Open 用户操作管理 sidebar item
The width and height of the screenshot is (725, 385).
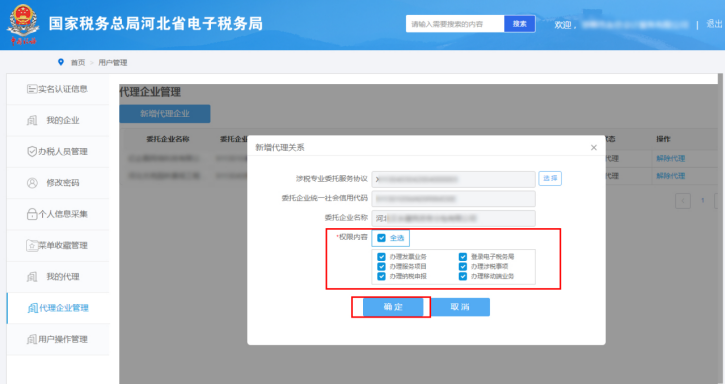coord(58,339)
